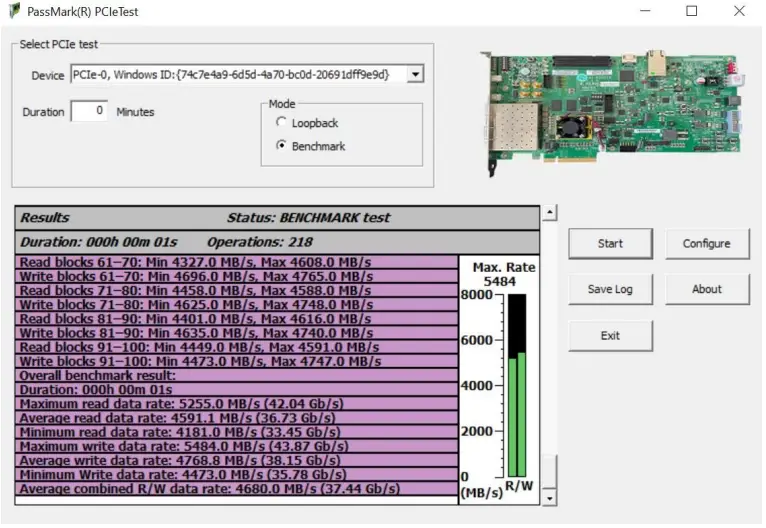
Task: Maximize the PCIeTest window
Action: click(x=692, y=11)
